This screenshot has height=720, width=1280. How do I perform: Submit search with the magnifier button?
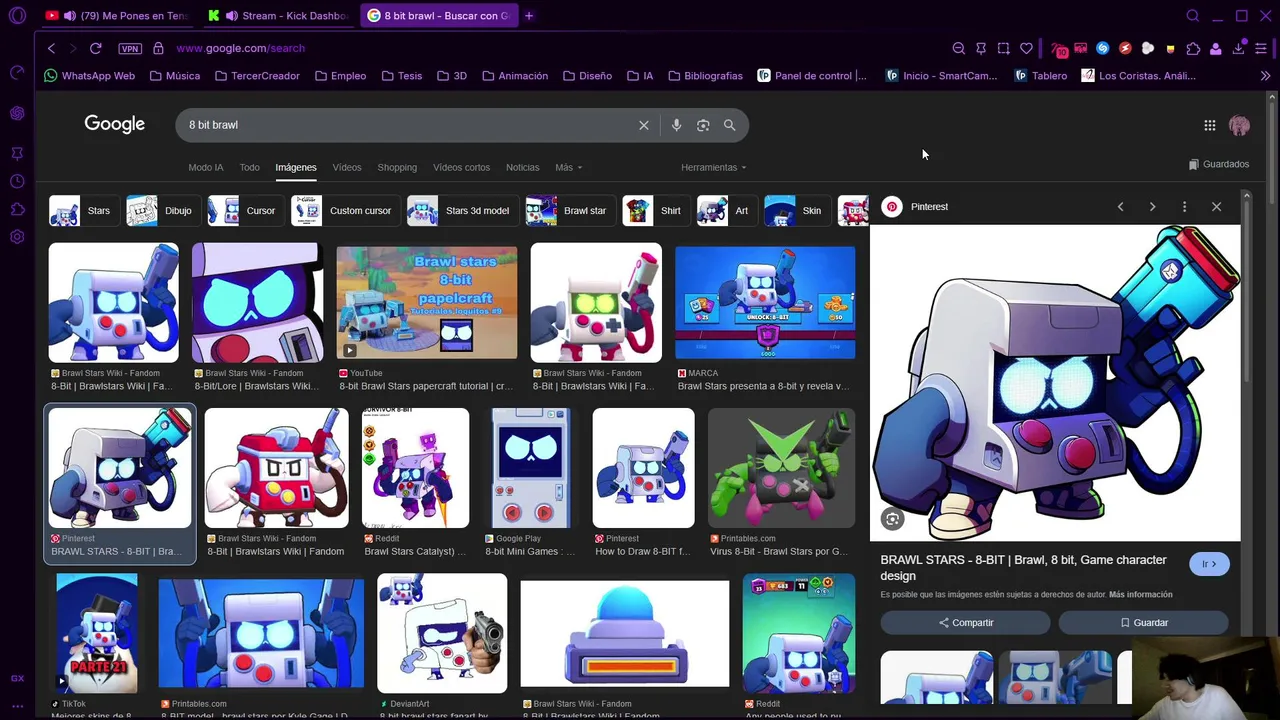[x=730, y=125]
